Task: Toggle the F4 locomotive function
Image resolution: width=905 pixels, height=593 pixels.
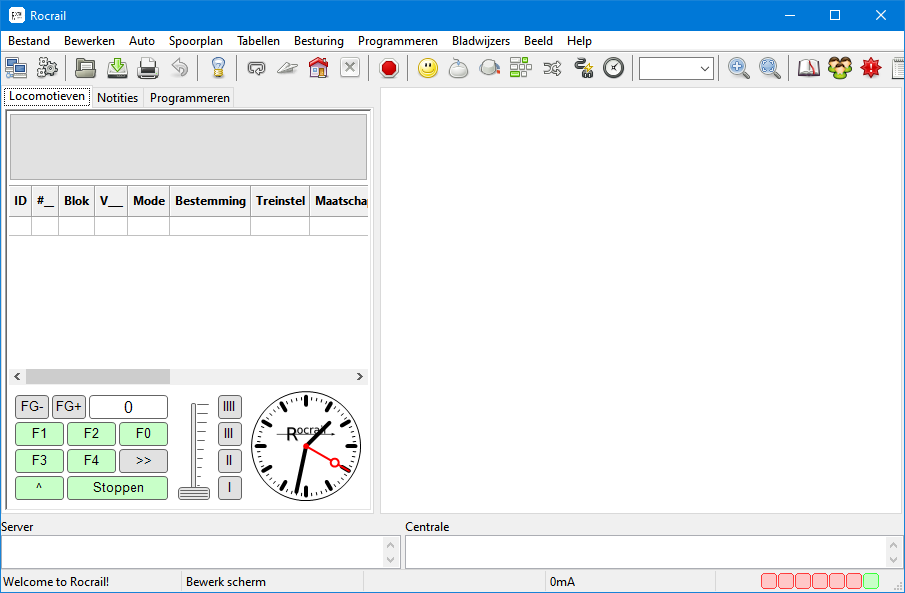Action: coord(91,461)
